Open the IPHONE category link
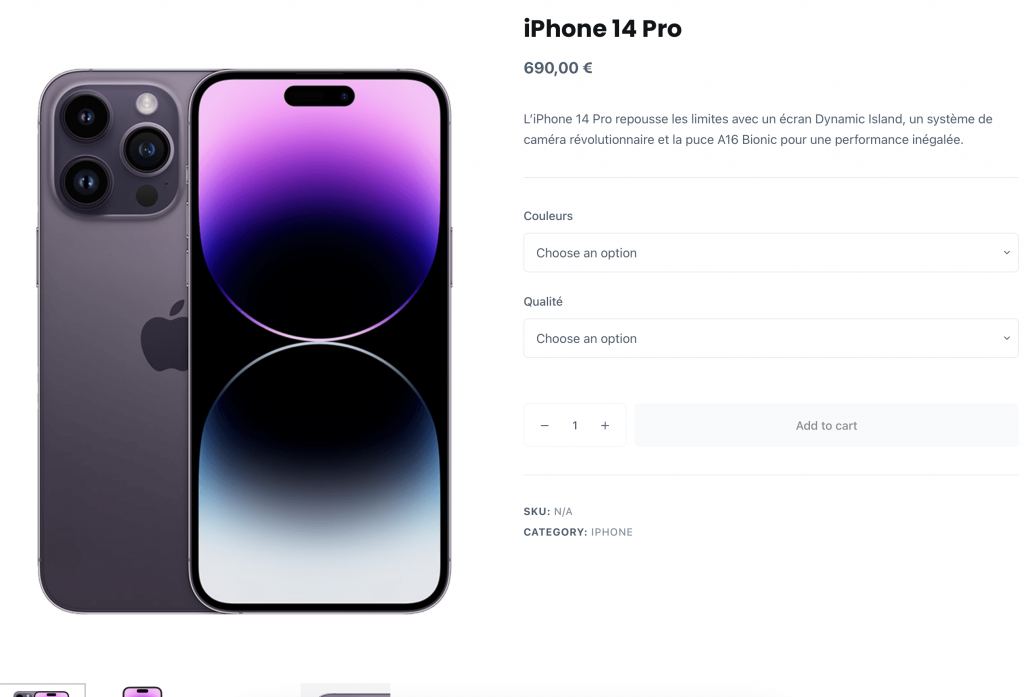 611,532
